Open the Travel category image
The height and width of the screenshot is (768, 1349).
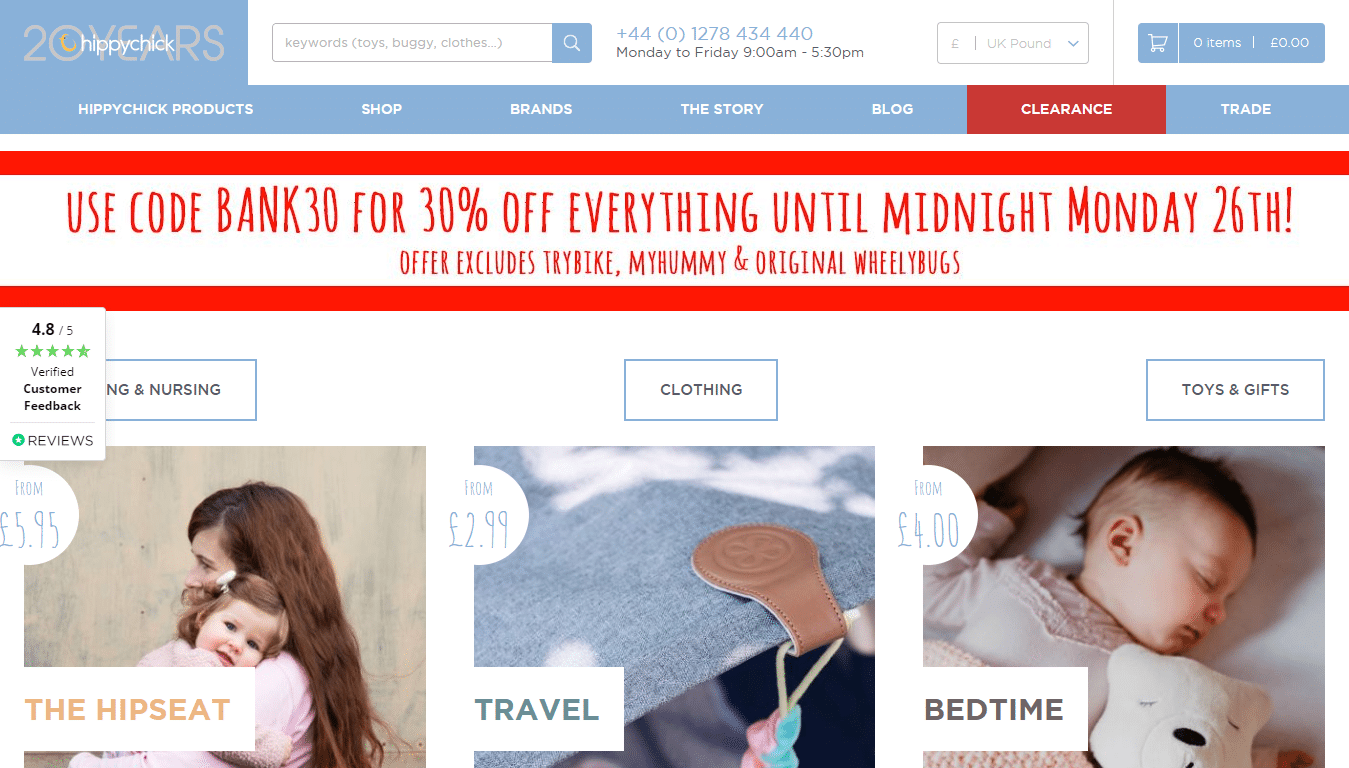tap(674, 607)
